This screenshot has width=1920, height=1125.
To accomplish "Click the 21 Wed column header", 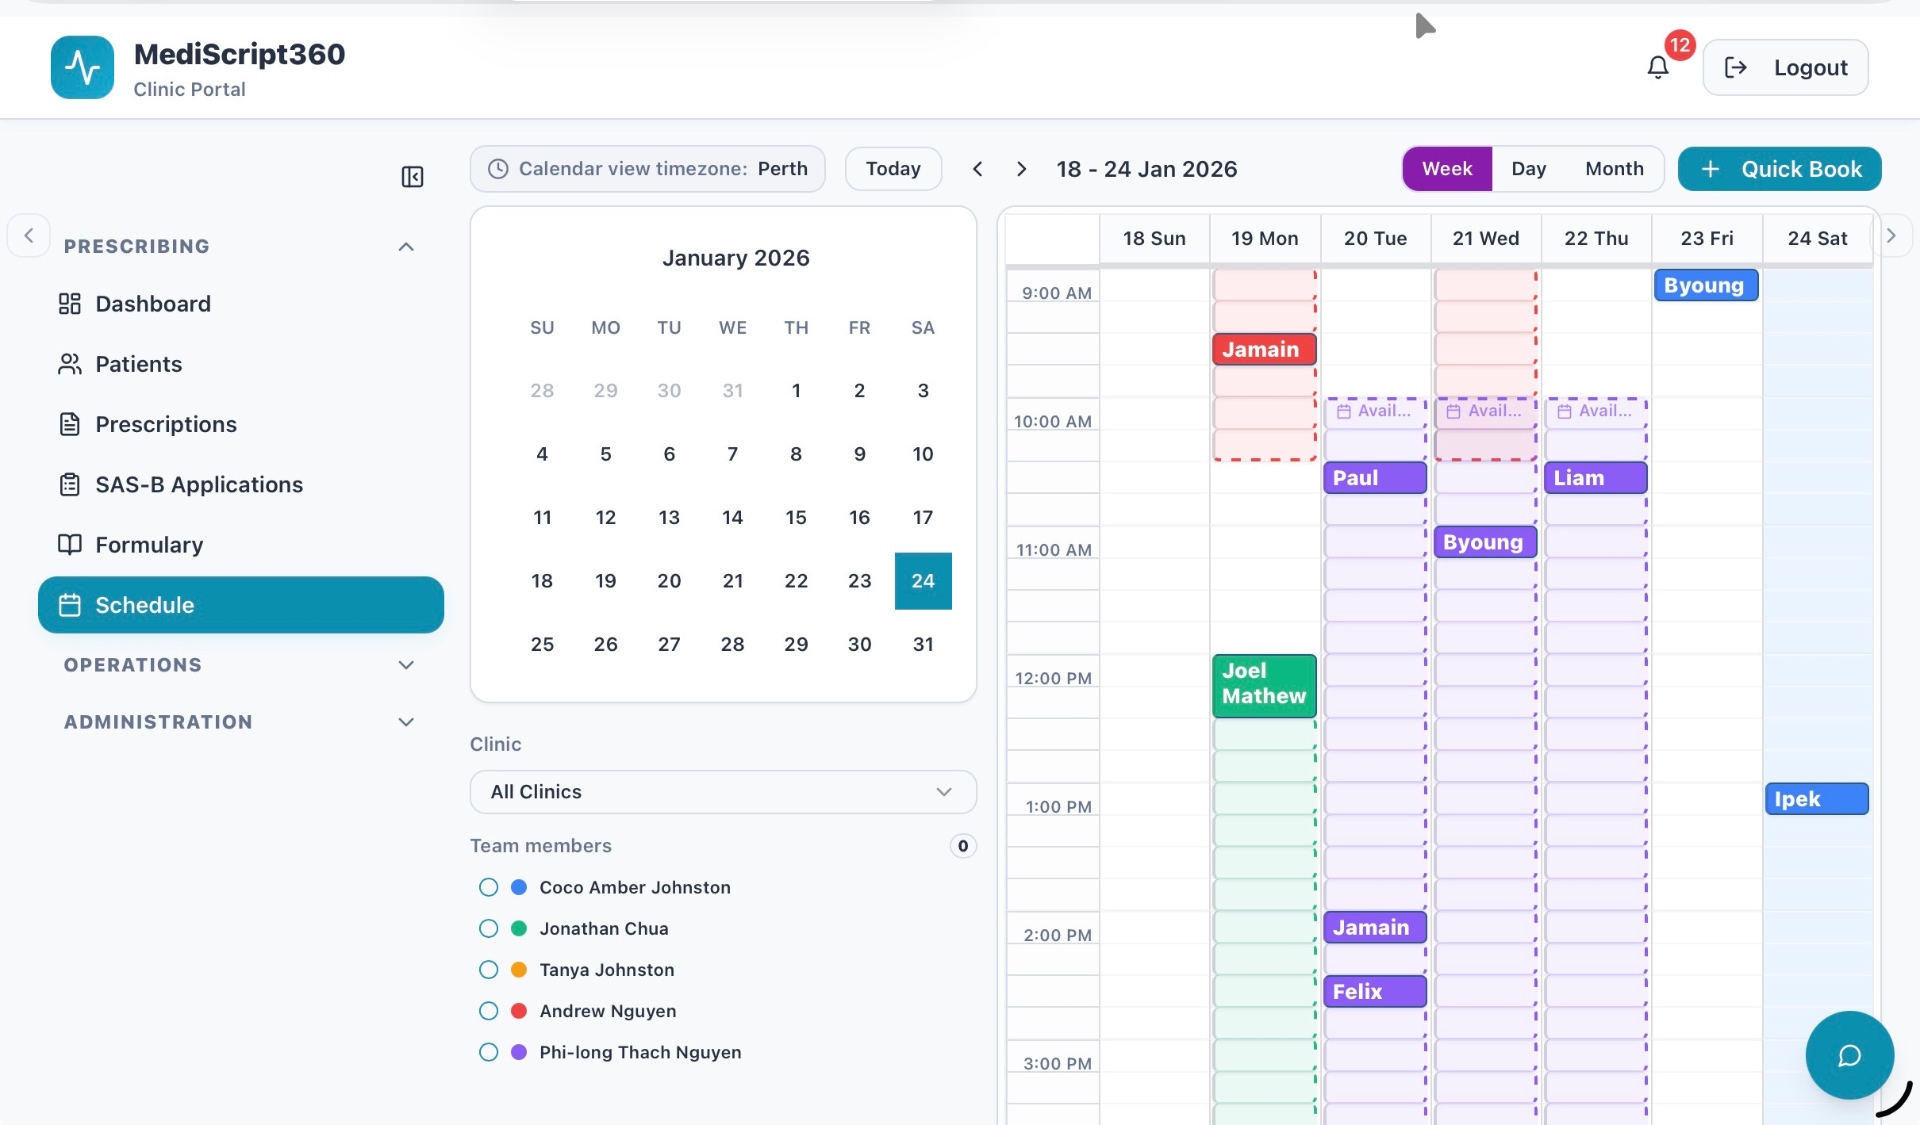I will [x=1486, y=238].
